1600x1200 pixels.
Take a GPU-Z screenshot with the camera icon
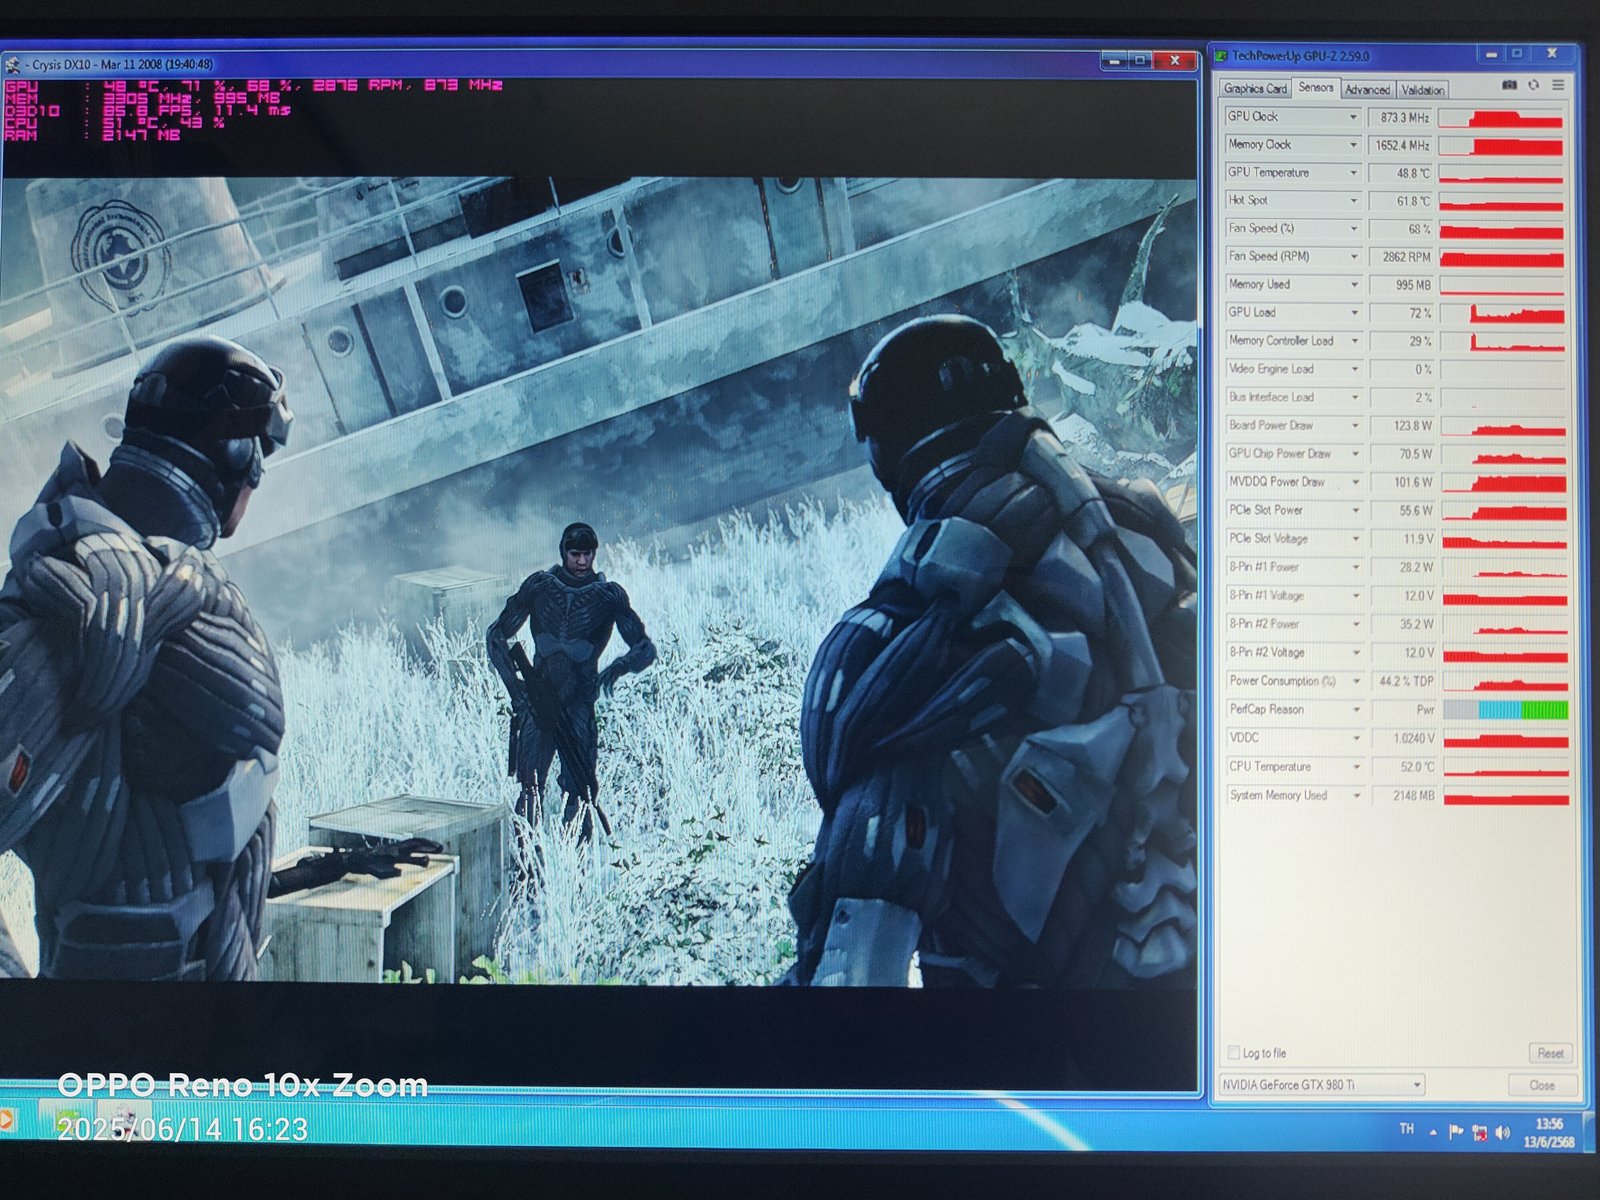(1510, 85)
